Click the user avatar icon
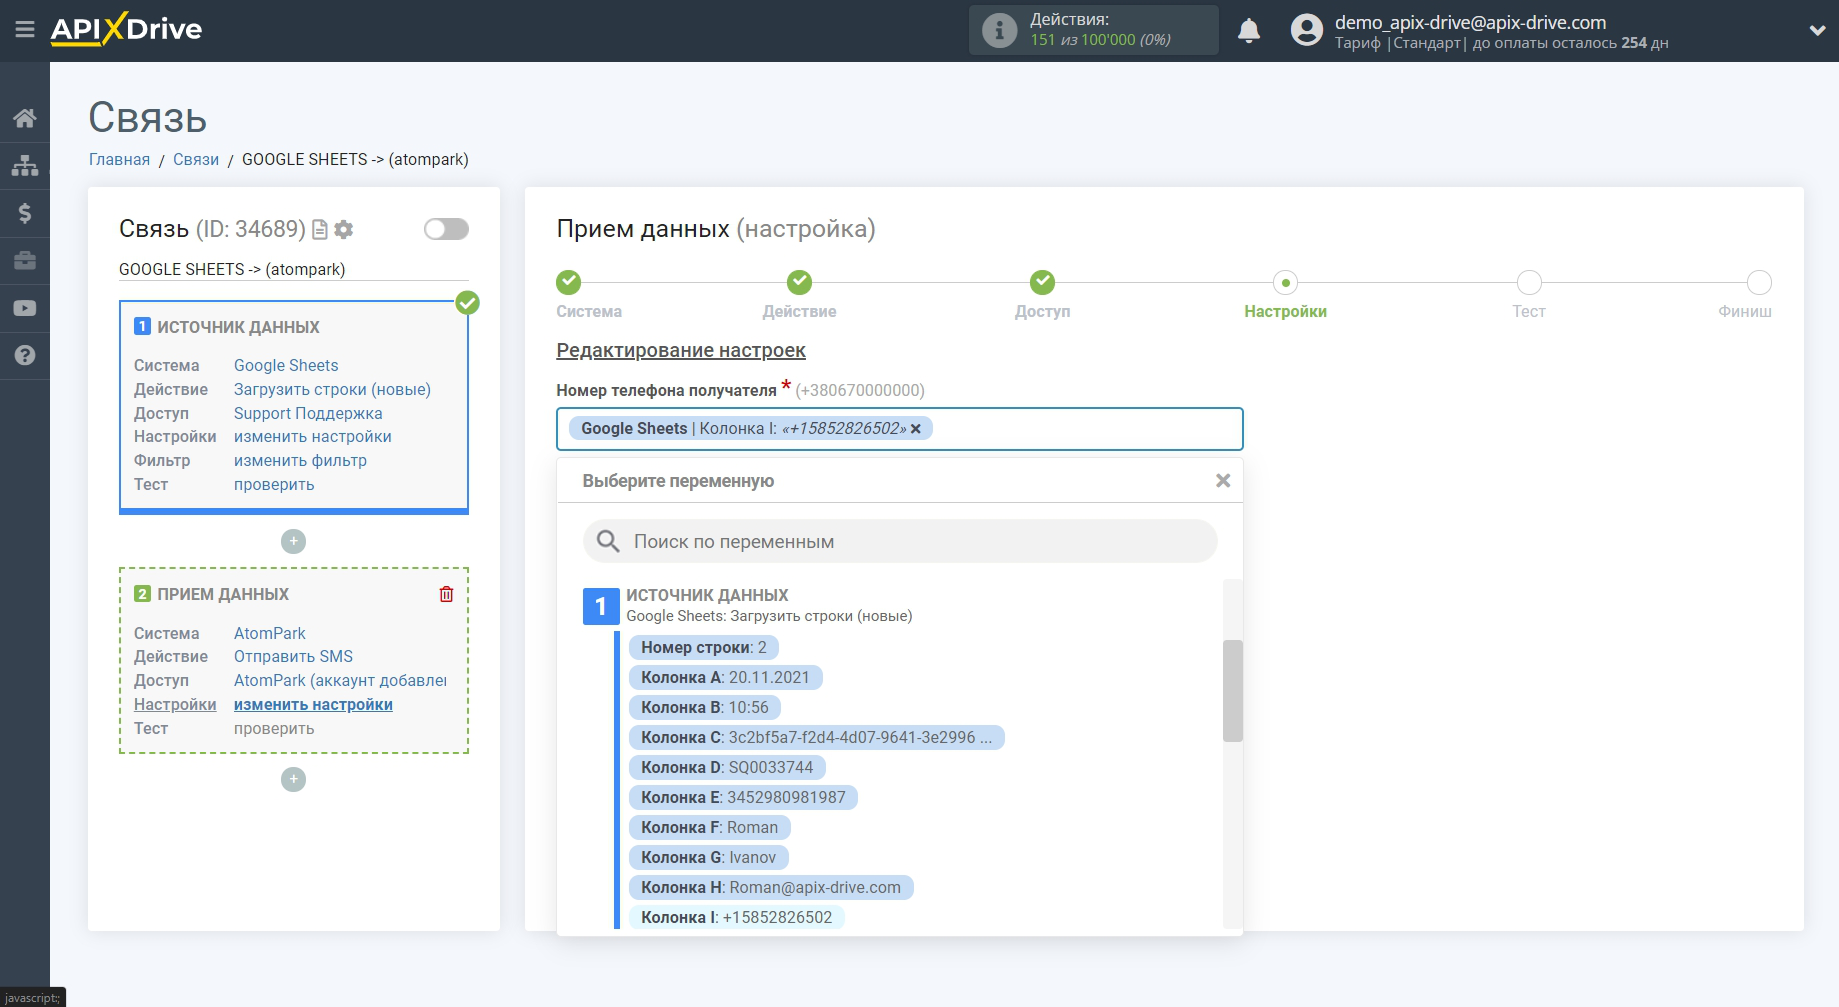1839x1007 pixels. coord(1306,30)
